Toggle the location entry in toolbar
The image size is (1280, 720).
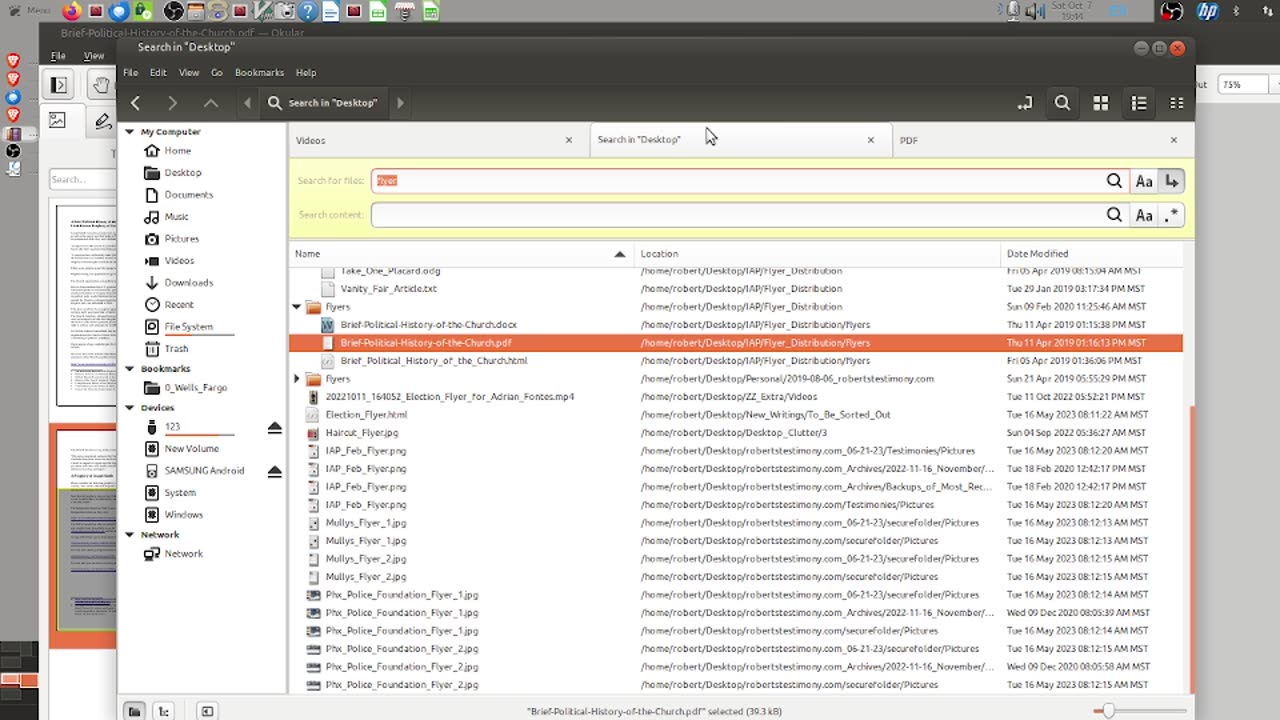click(x=1025, y=103)
